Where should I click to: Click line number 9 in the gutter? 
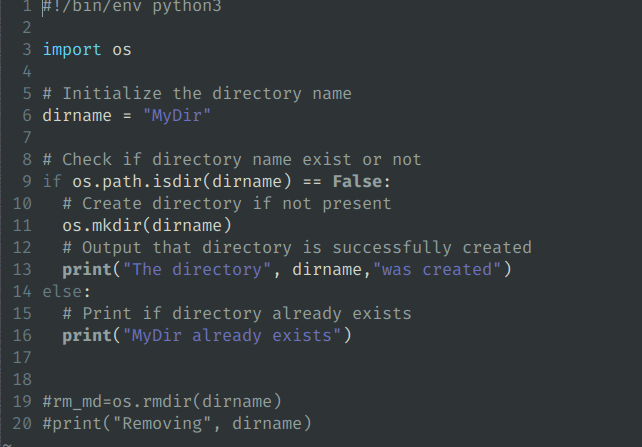pos(26,181)
